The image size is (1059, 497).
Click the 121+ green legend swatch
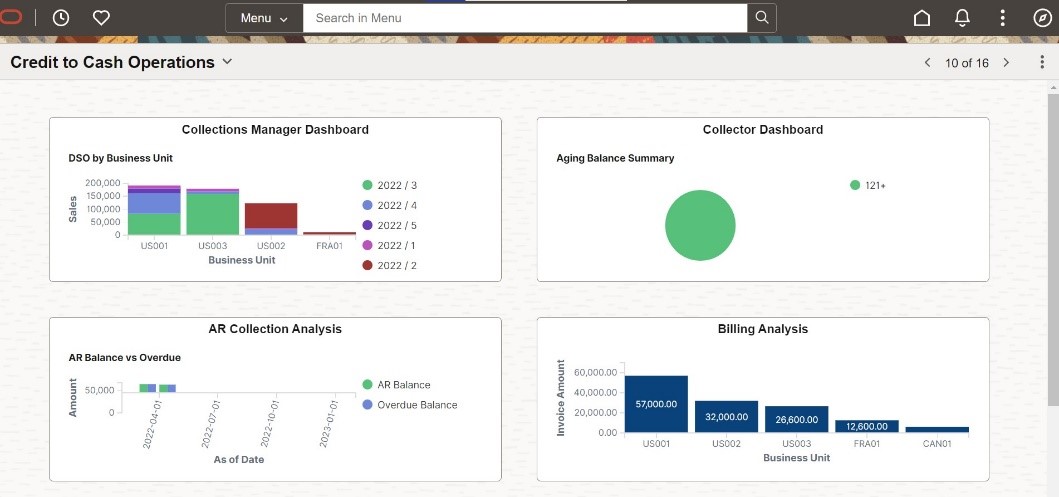pos(855,185)
